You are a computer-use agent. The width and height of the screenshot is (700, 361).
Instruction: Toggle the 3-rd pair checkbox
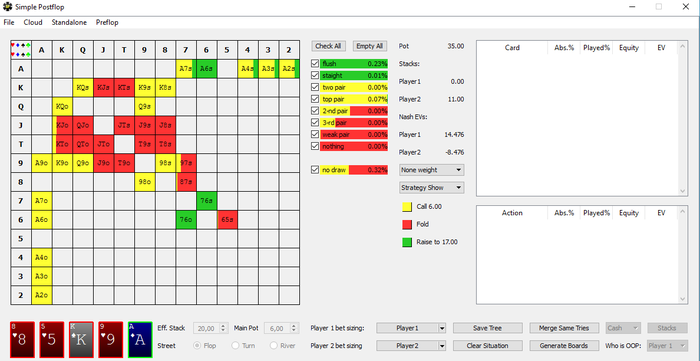coord(315,123)
